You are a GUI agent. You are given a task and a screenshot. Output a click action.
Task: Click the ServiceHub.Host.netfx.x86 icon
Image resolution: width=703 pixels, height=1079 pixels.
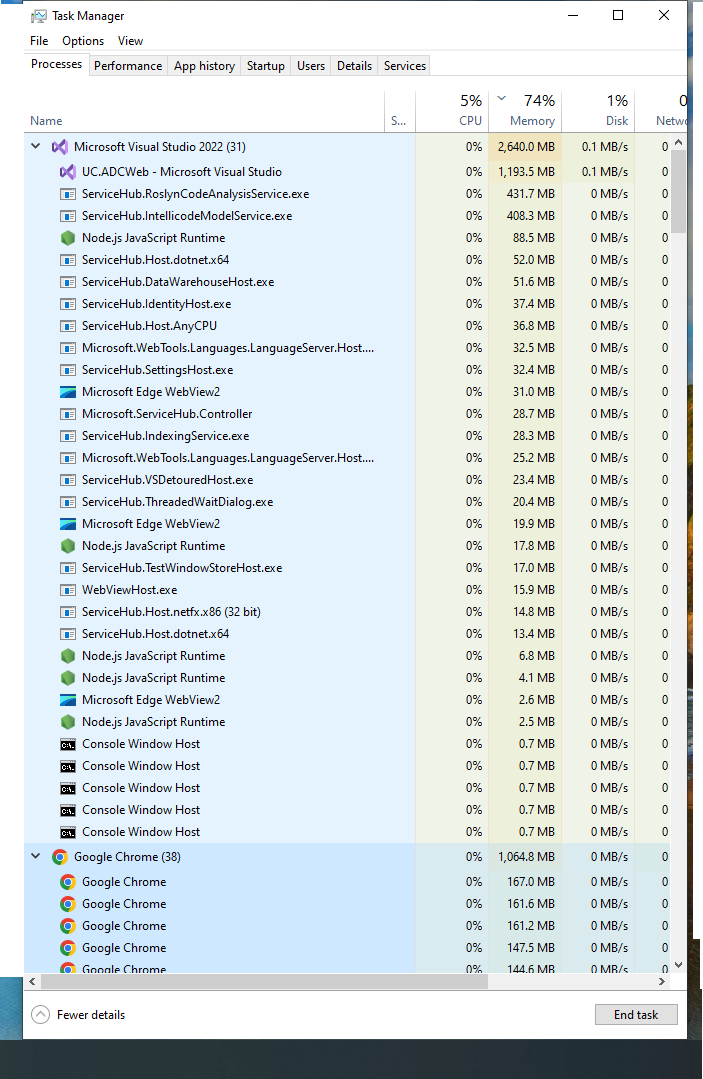(67, 612)
